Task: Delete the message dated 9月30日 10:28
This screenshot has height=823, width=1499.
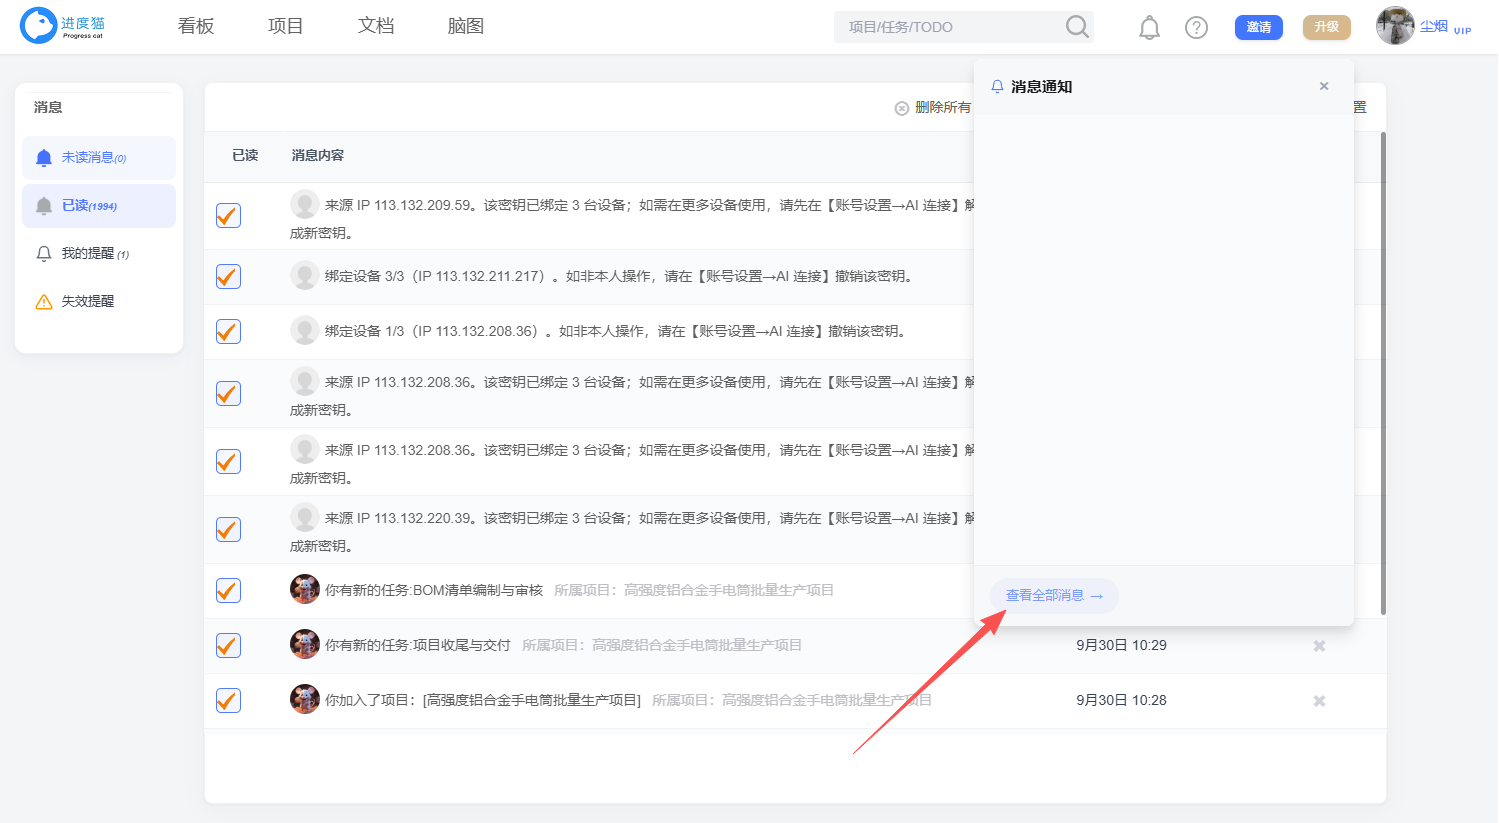Action: (1319, 701)
